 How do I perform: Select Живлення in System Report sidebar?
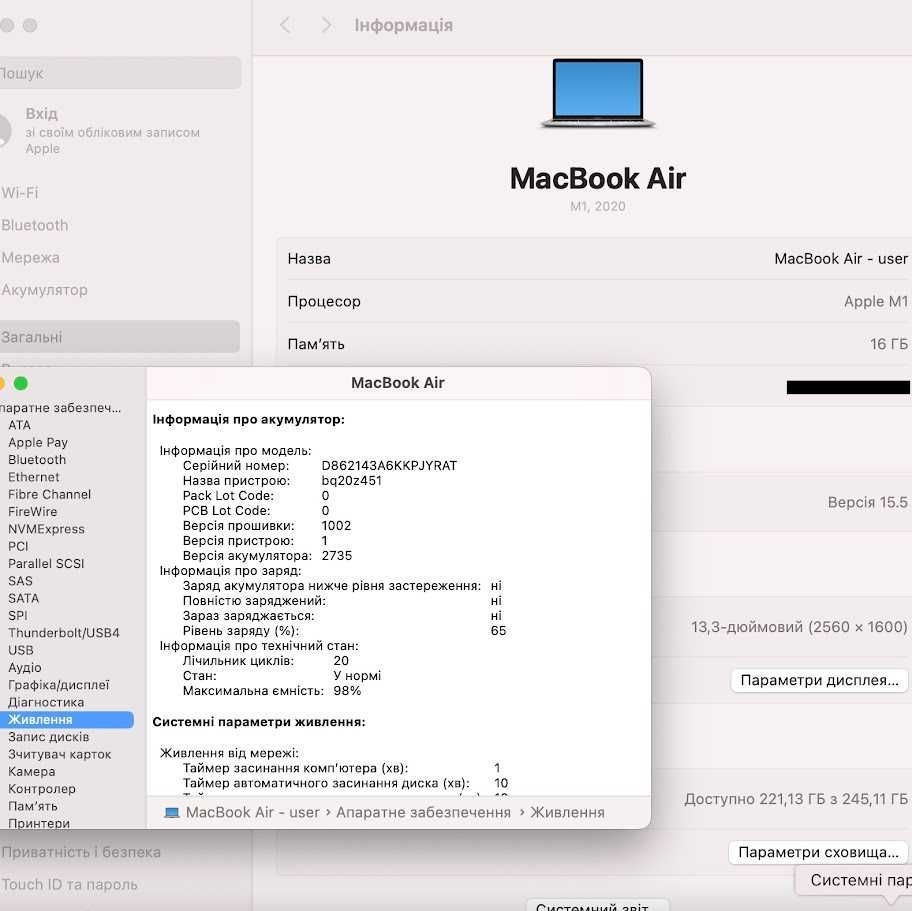tap(66, 720)
